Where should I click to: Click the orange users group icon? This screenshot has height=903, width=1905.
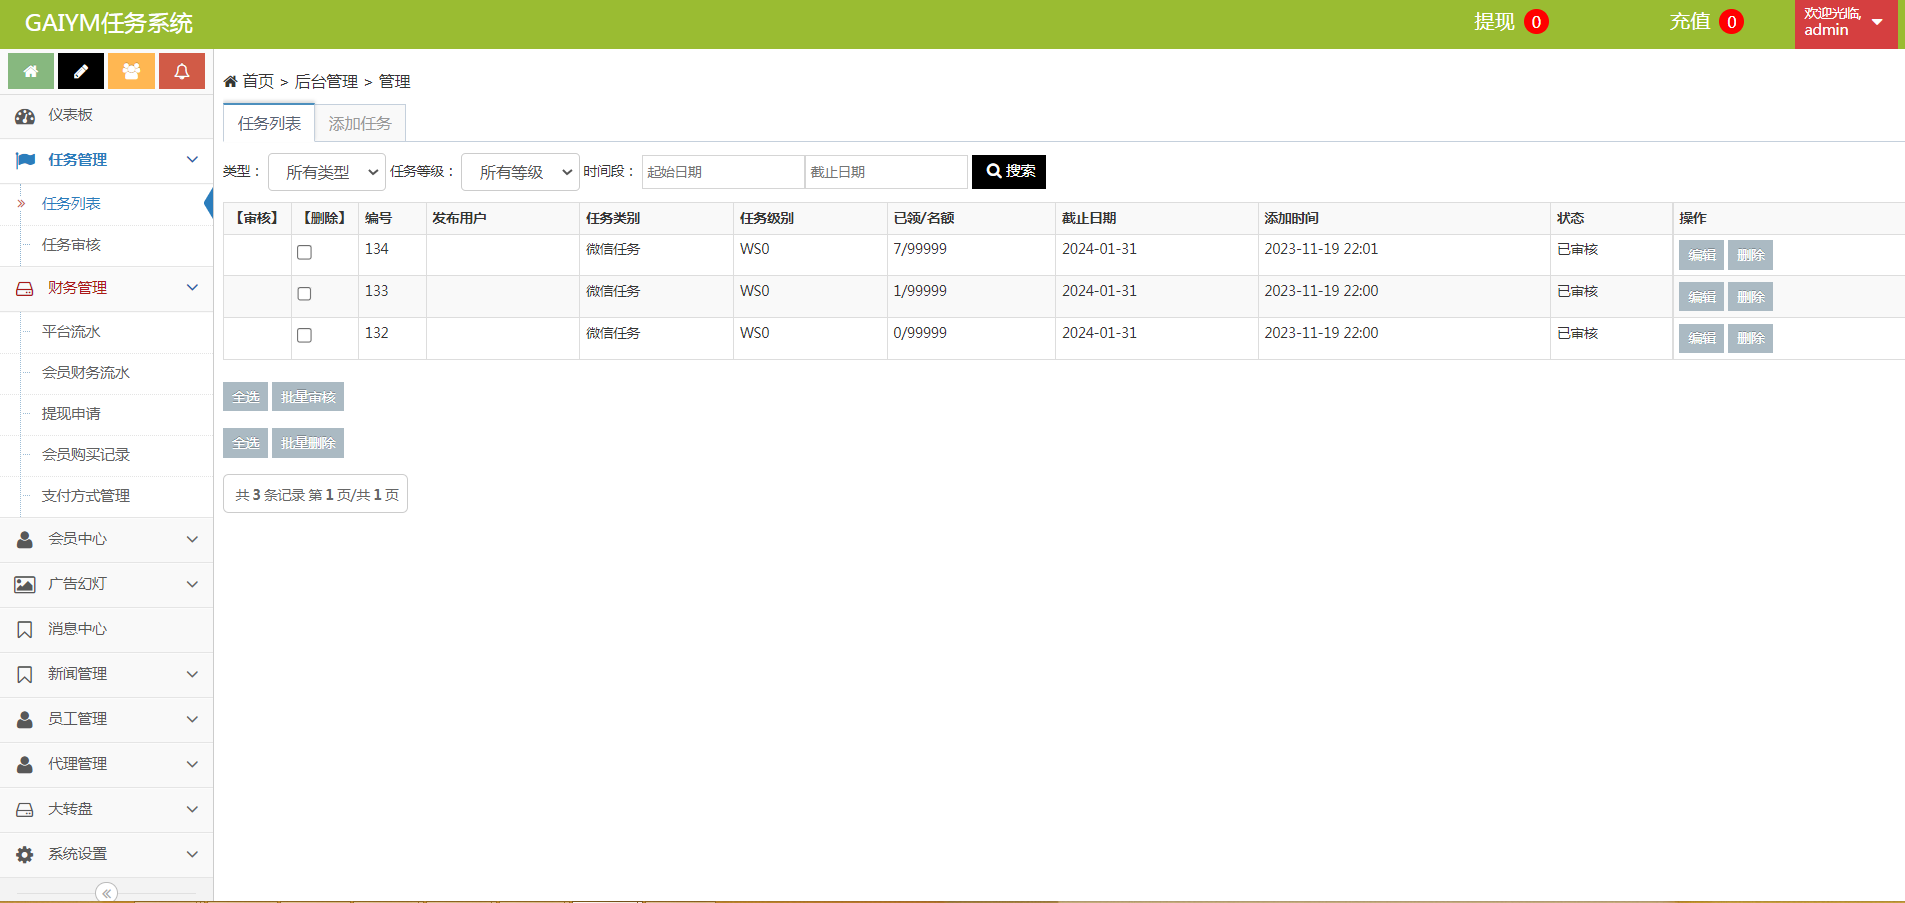131,71
